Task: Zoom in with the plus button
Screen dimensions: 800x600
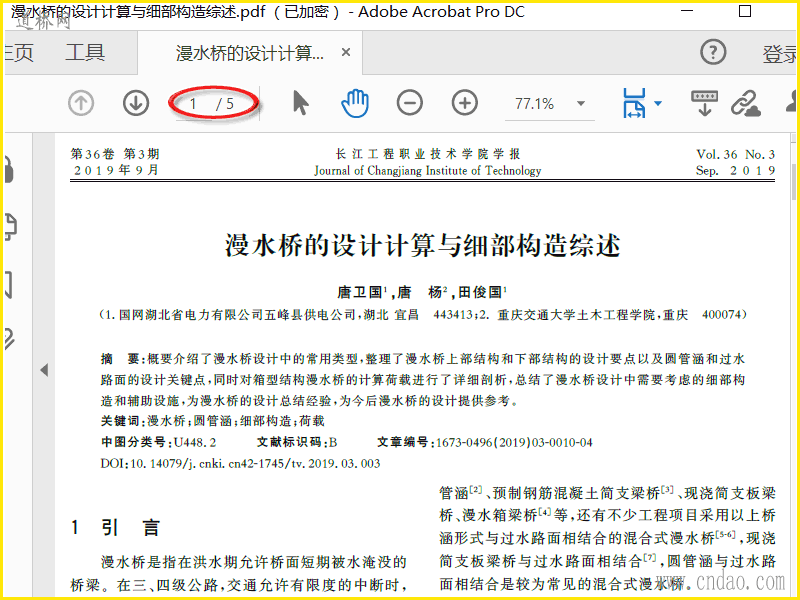Action: tap(465, 103)
